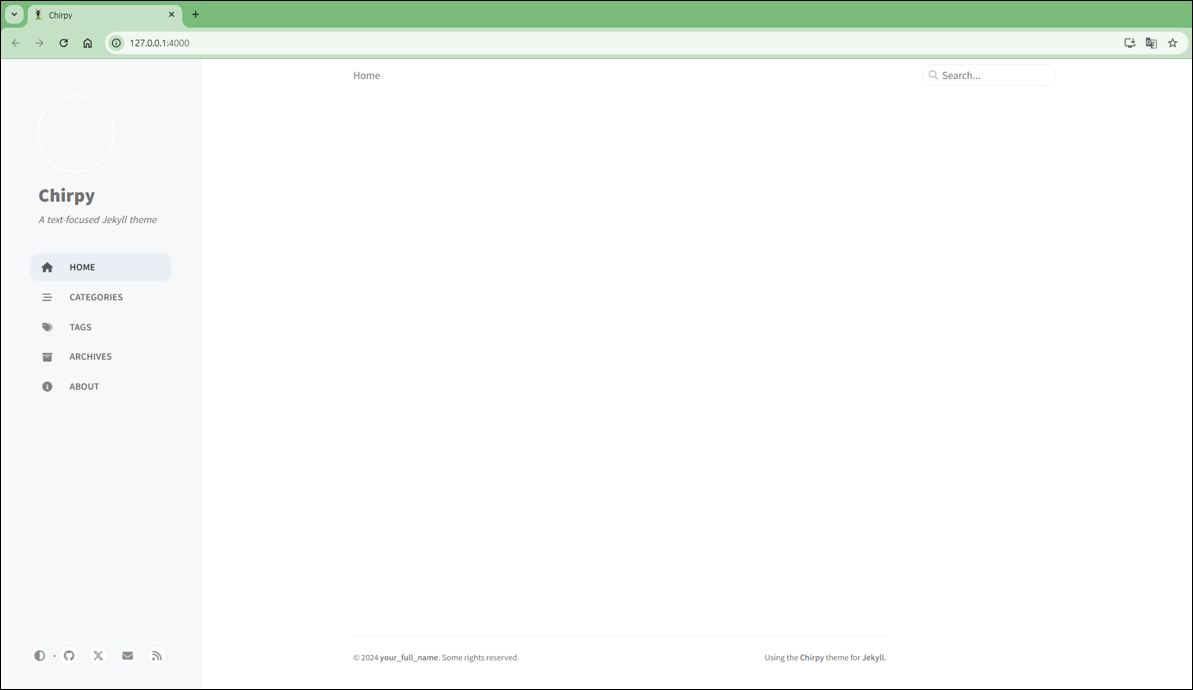Click the your_full_name footer link
The width and height of the screenshot is (1193, 690).
coord(409,658)
